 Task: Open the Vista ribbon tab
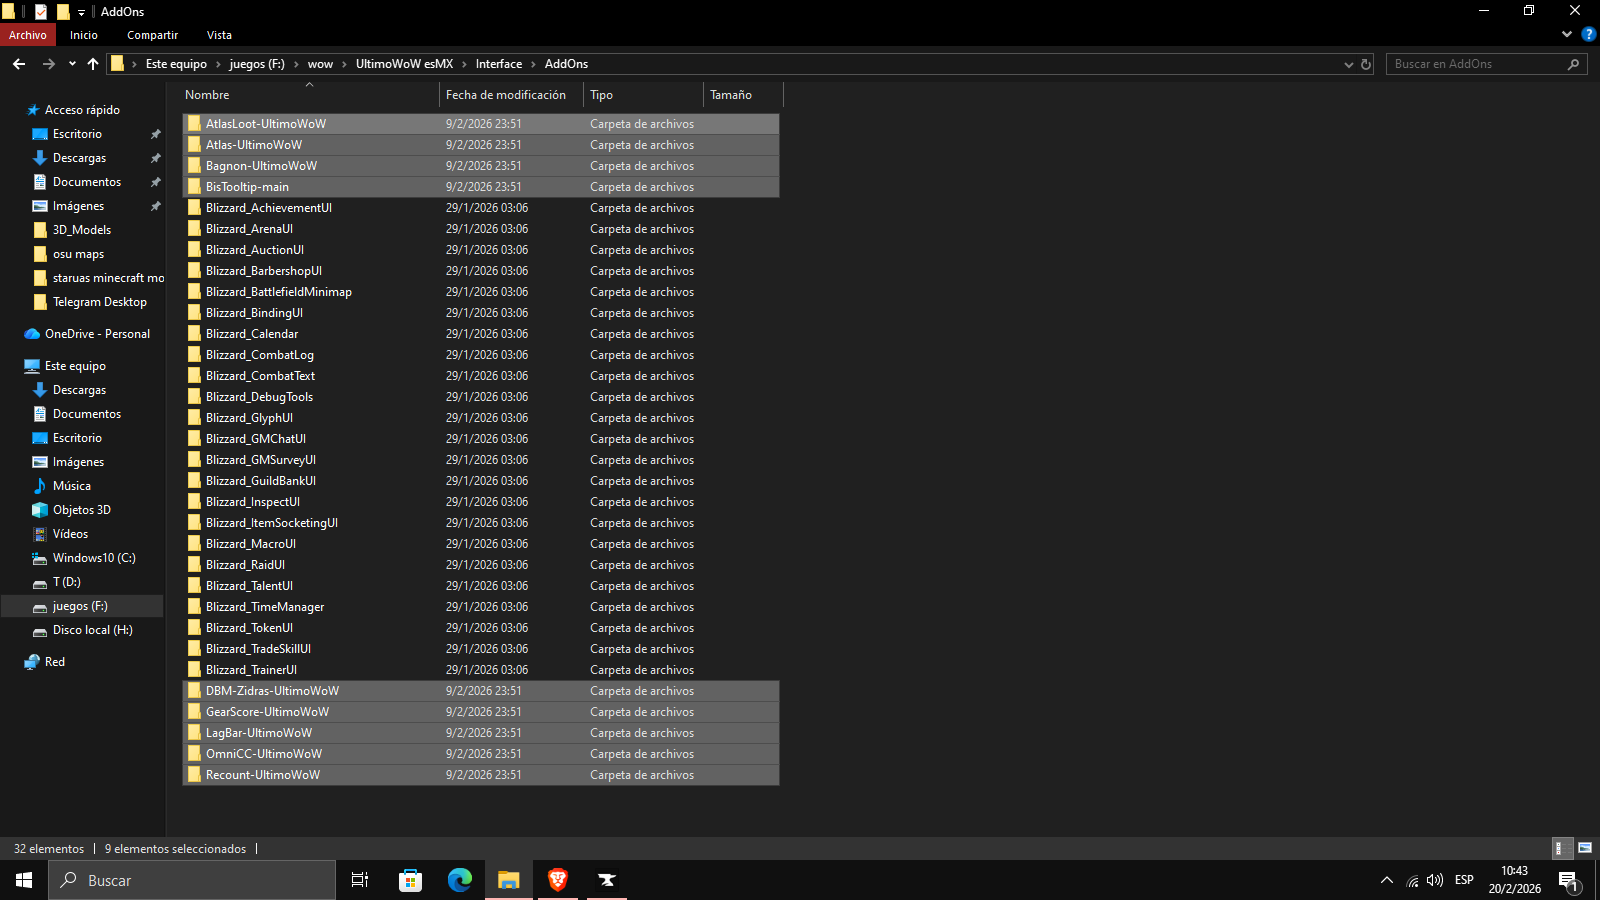click(219, 35)
